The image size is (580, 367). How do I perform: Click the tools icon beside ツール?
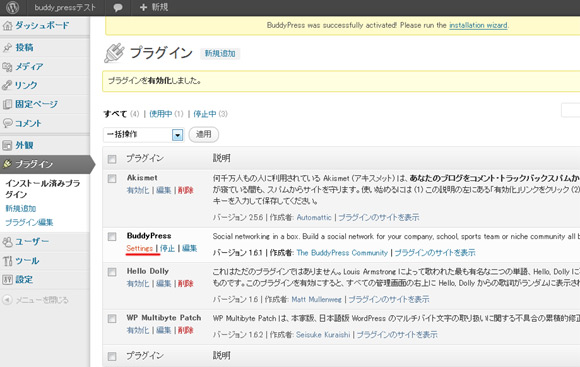7,261
